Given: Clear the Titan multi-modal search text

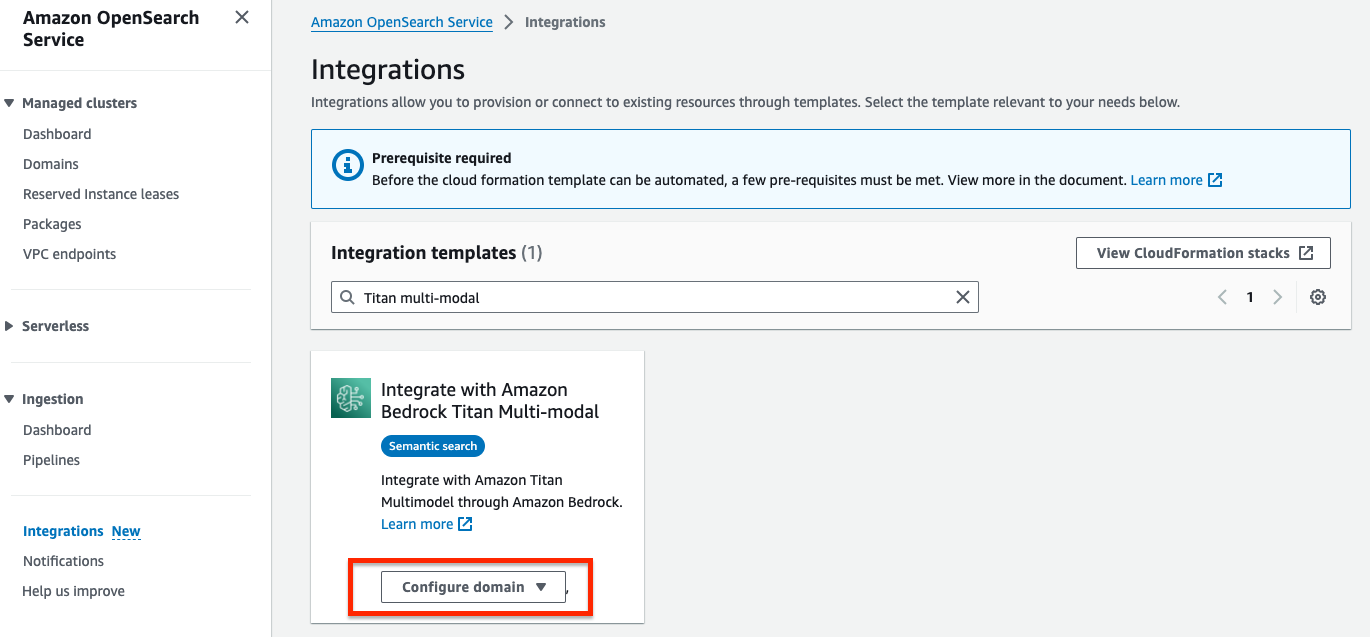Looking at the screenshot, I should 963,297.
